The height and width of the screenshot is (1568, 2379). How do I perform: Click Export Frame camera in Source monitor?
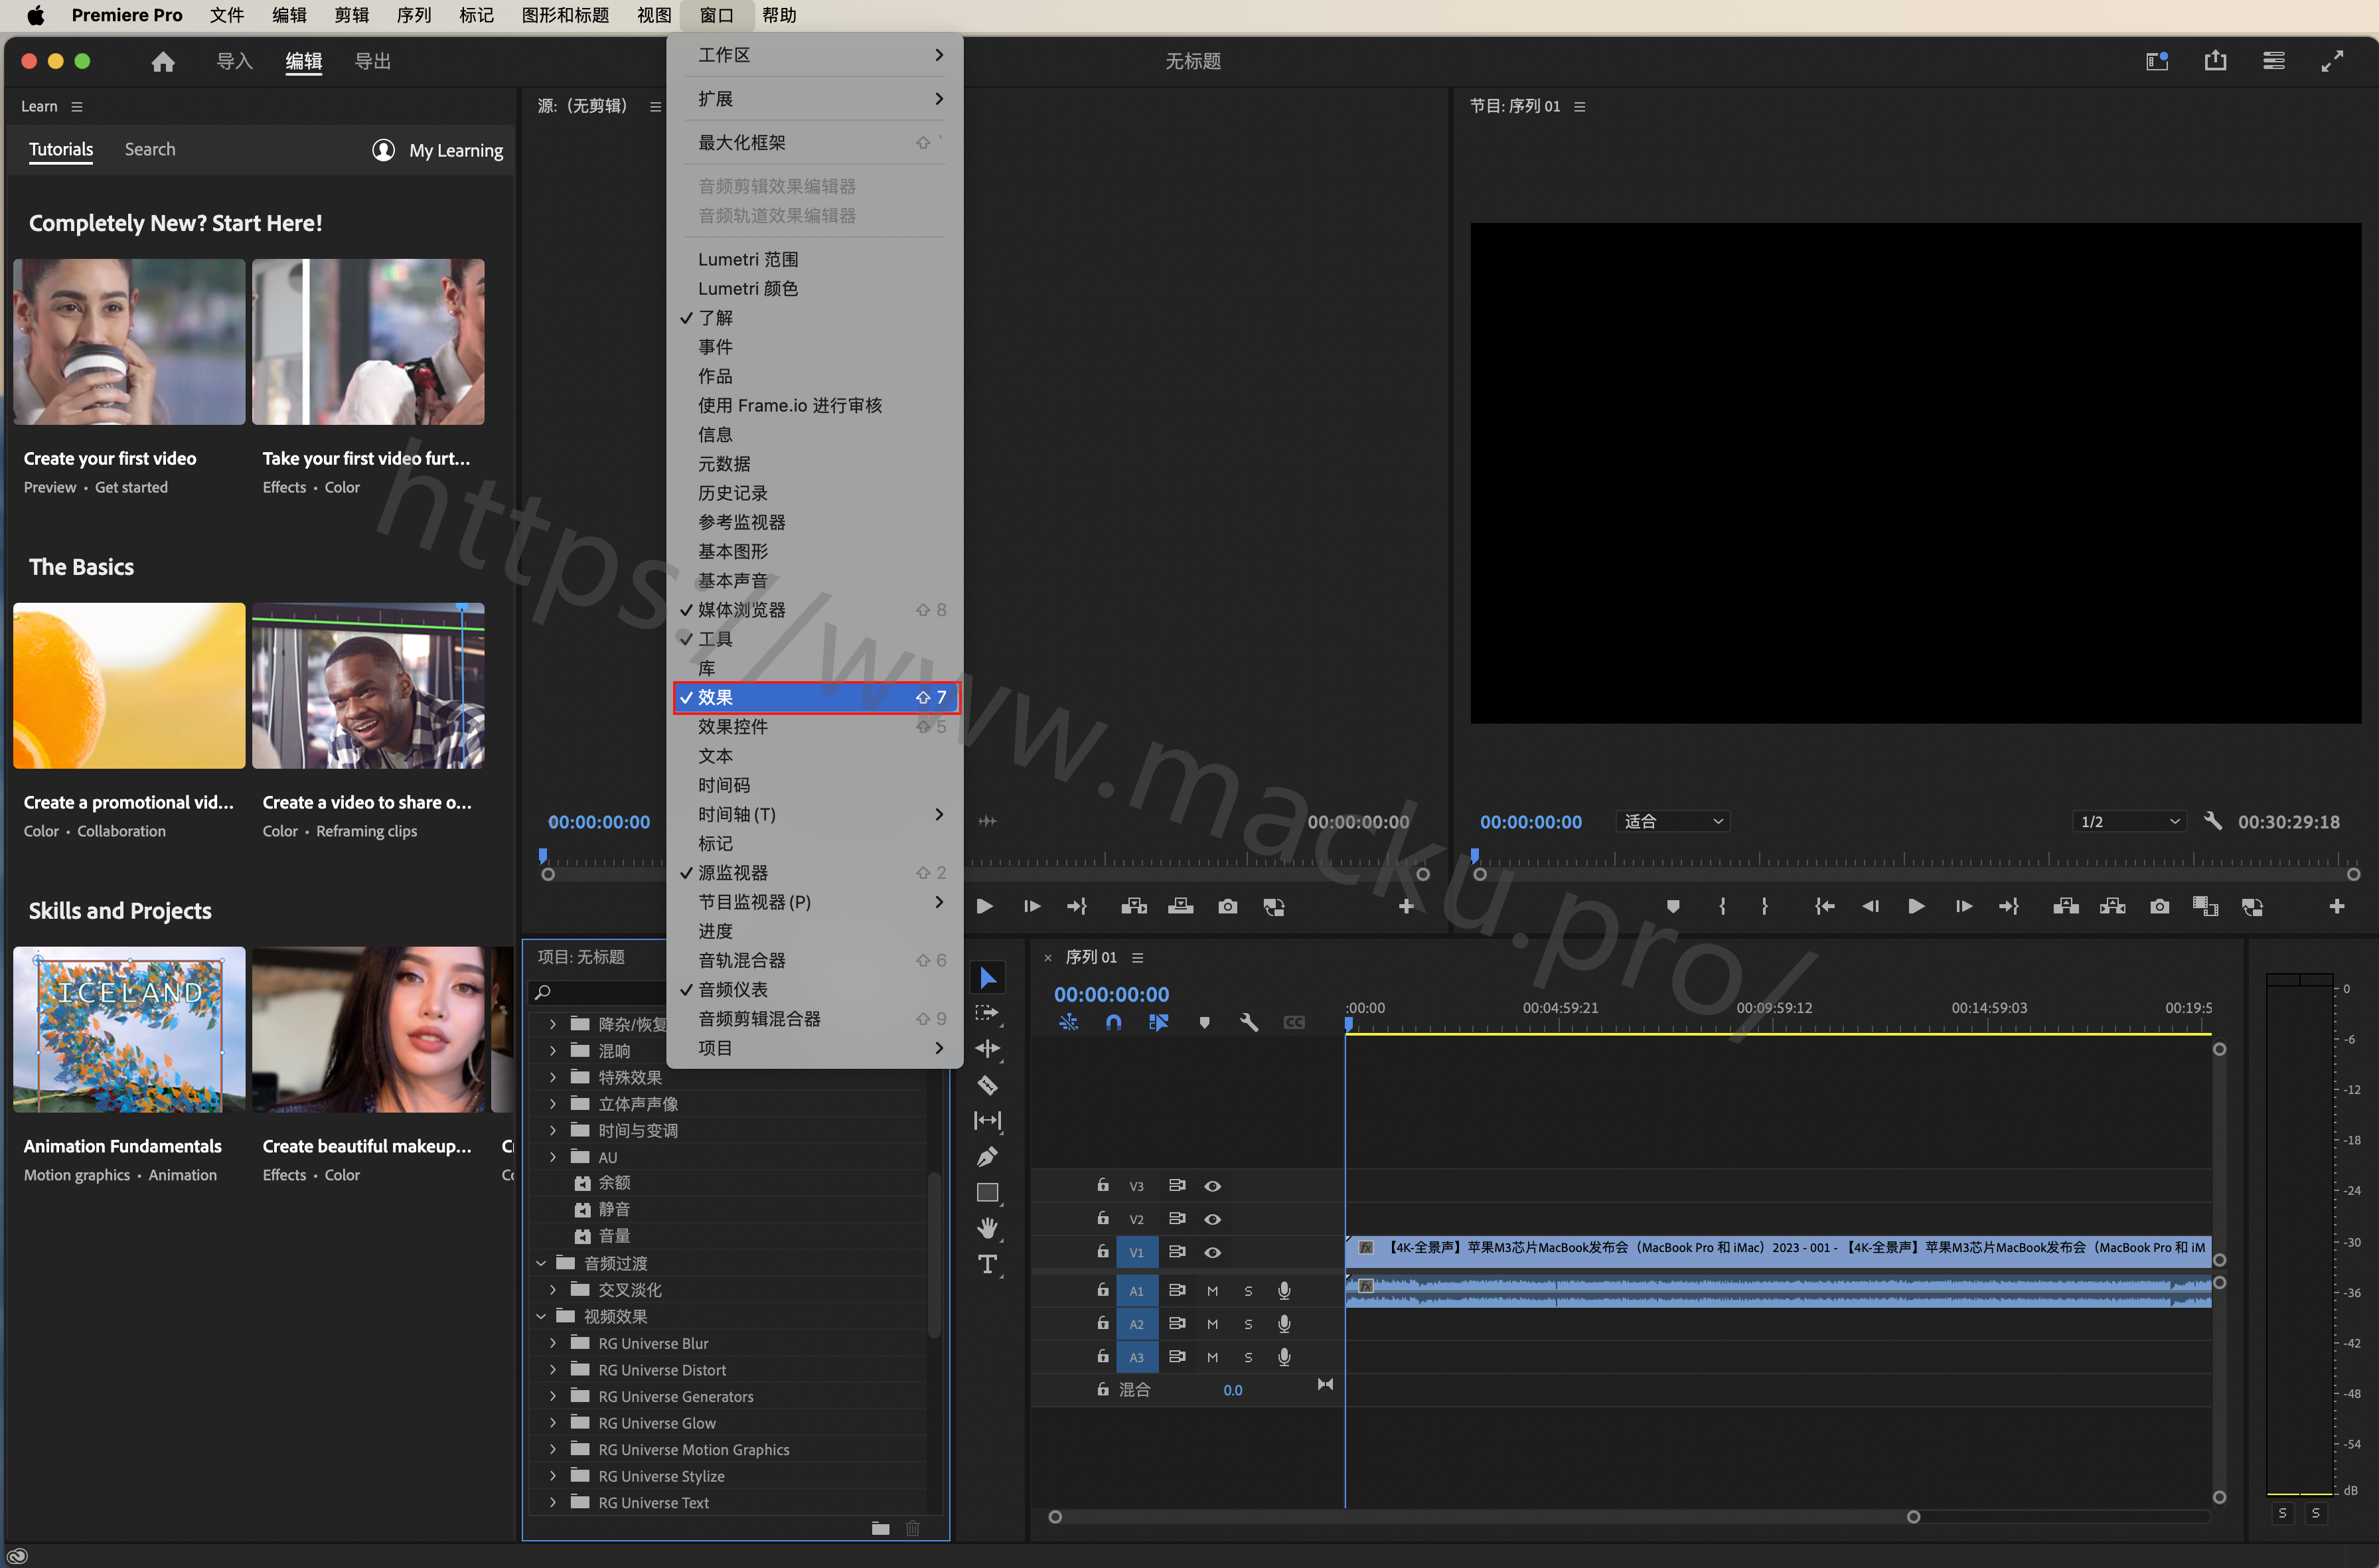(x=1227, y=906)
